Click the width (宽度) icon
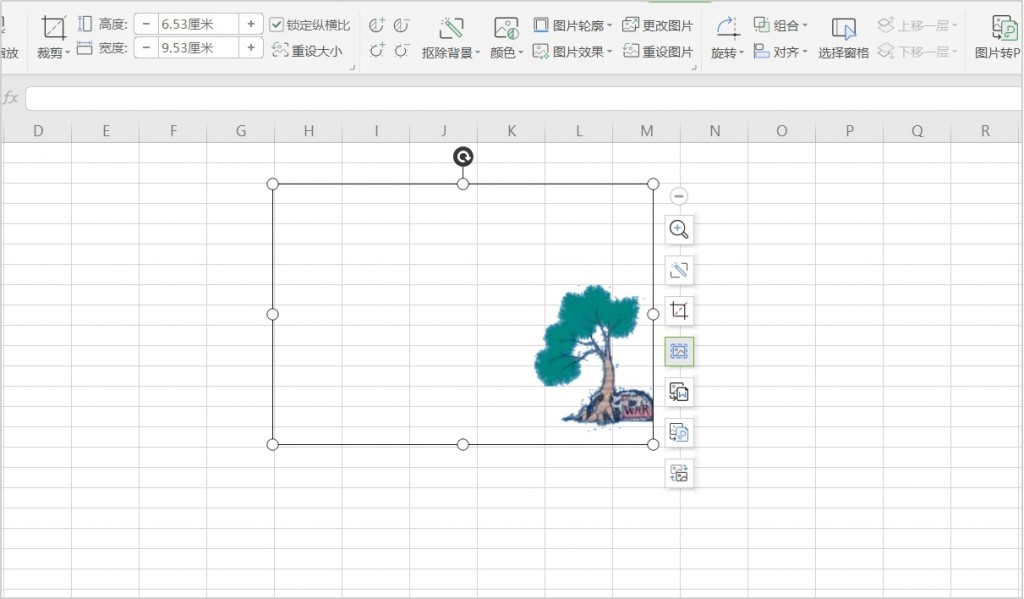1024x599 pixels. [84, 48]
